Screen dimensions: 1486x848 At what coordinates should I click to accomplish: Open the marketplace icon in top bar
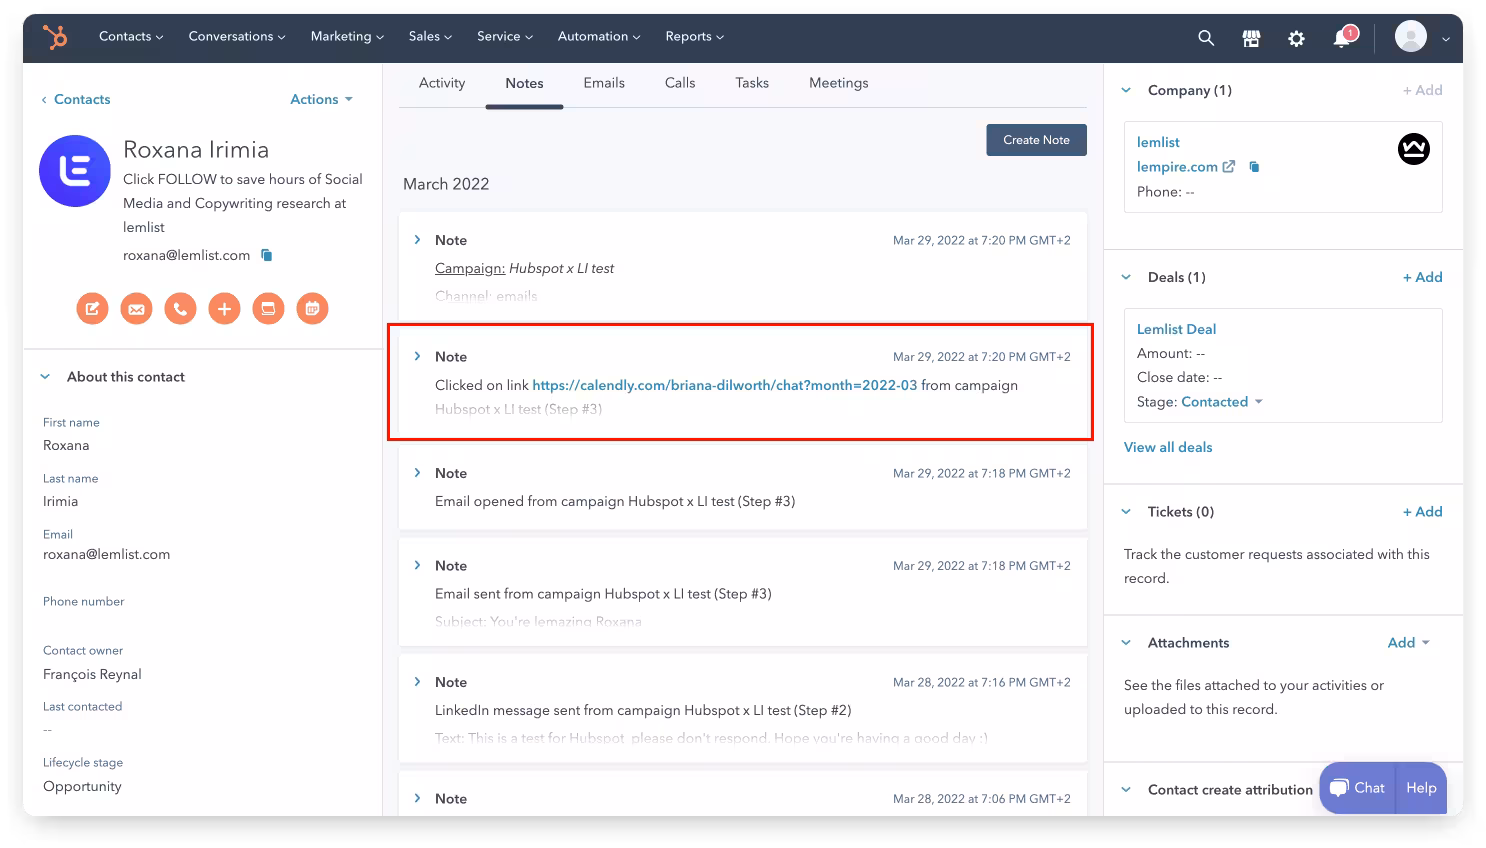coord(1251,38)
